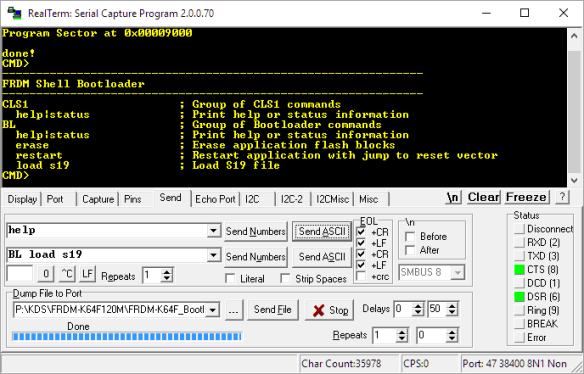Enable the Literal checkbox
The width and height of the screenshot is (584, 374).
230,279
